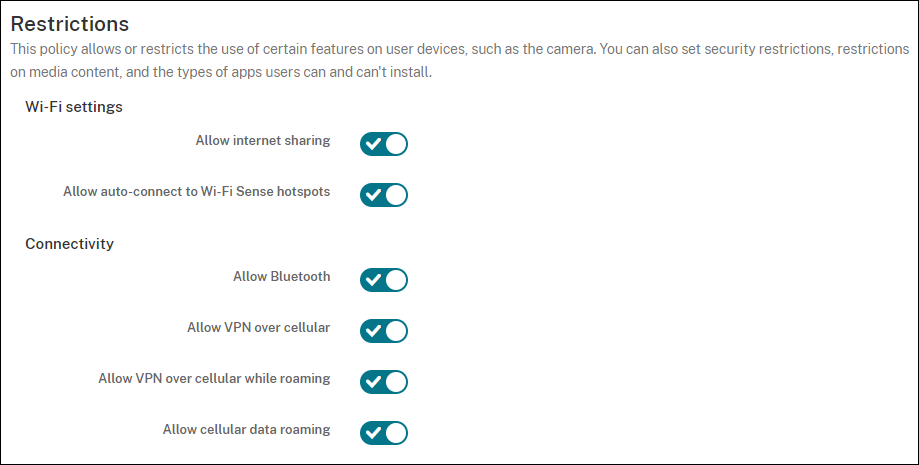Click the "Allow Bluetooth" label text
919x465 pixels.
282,276
